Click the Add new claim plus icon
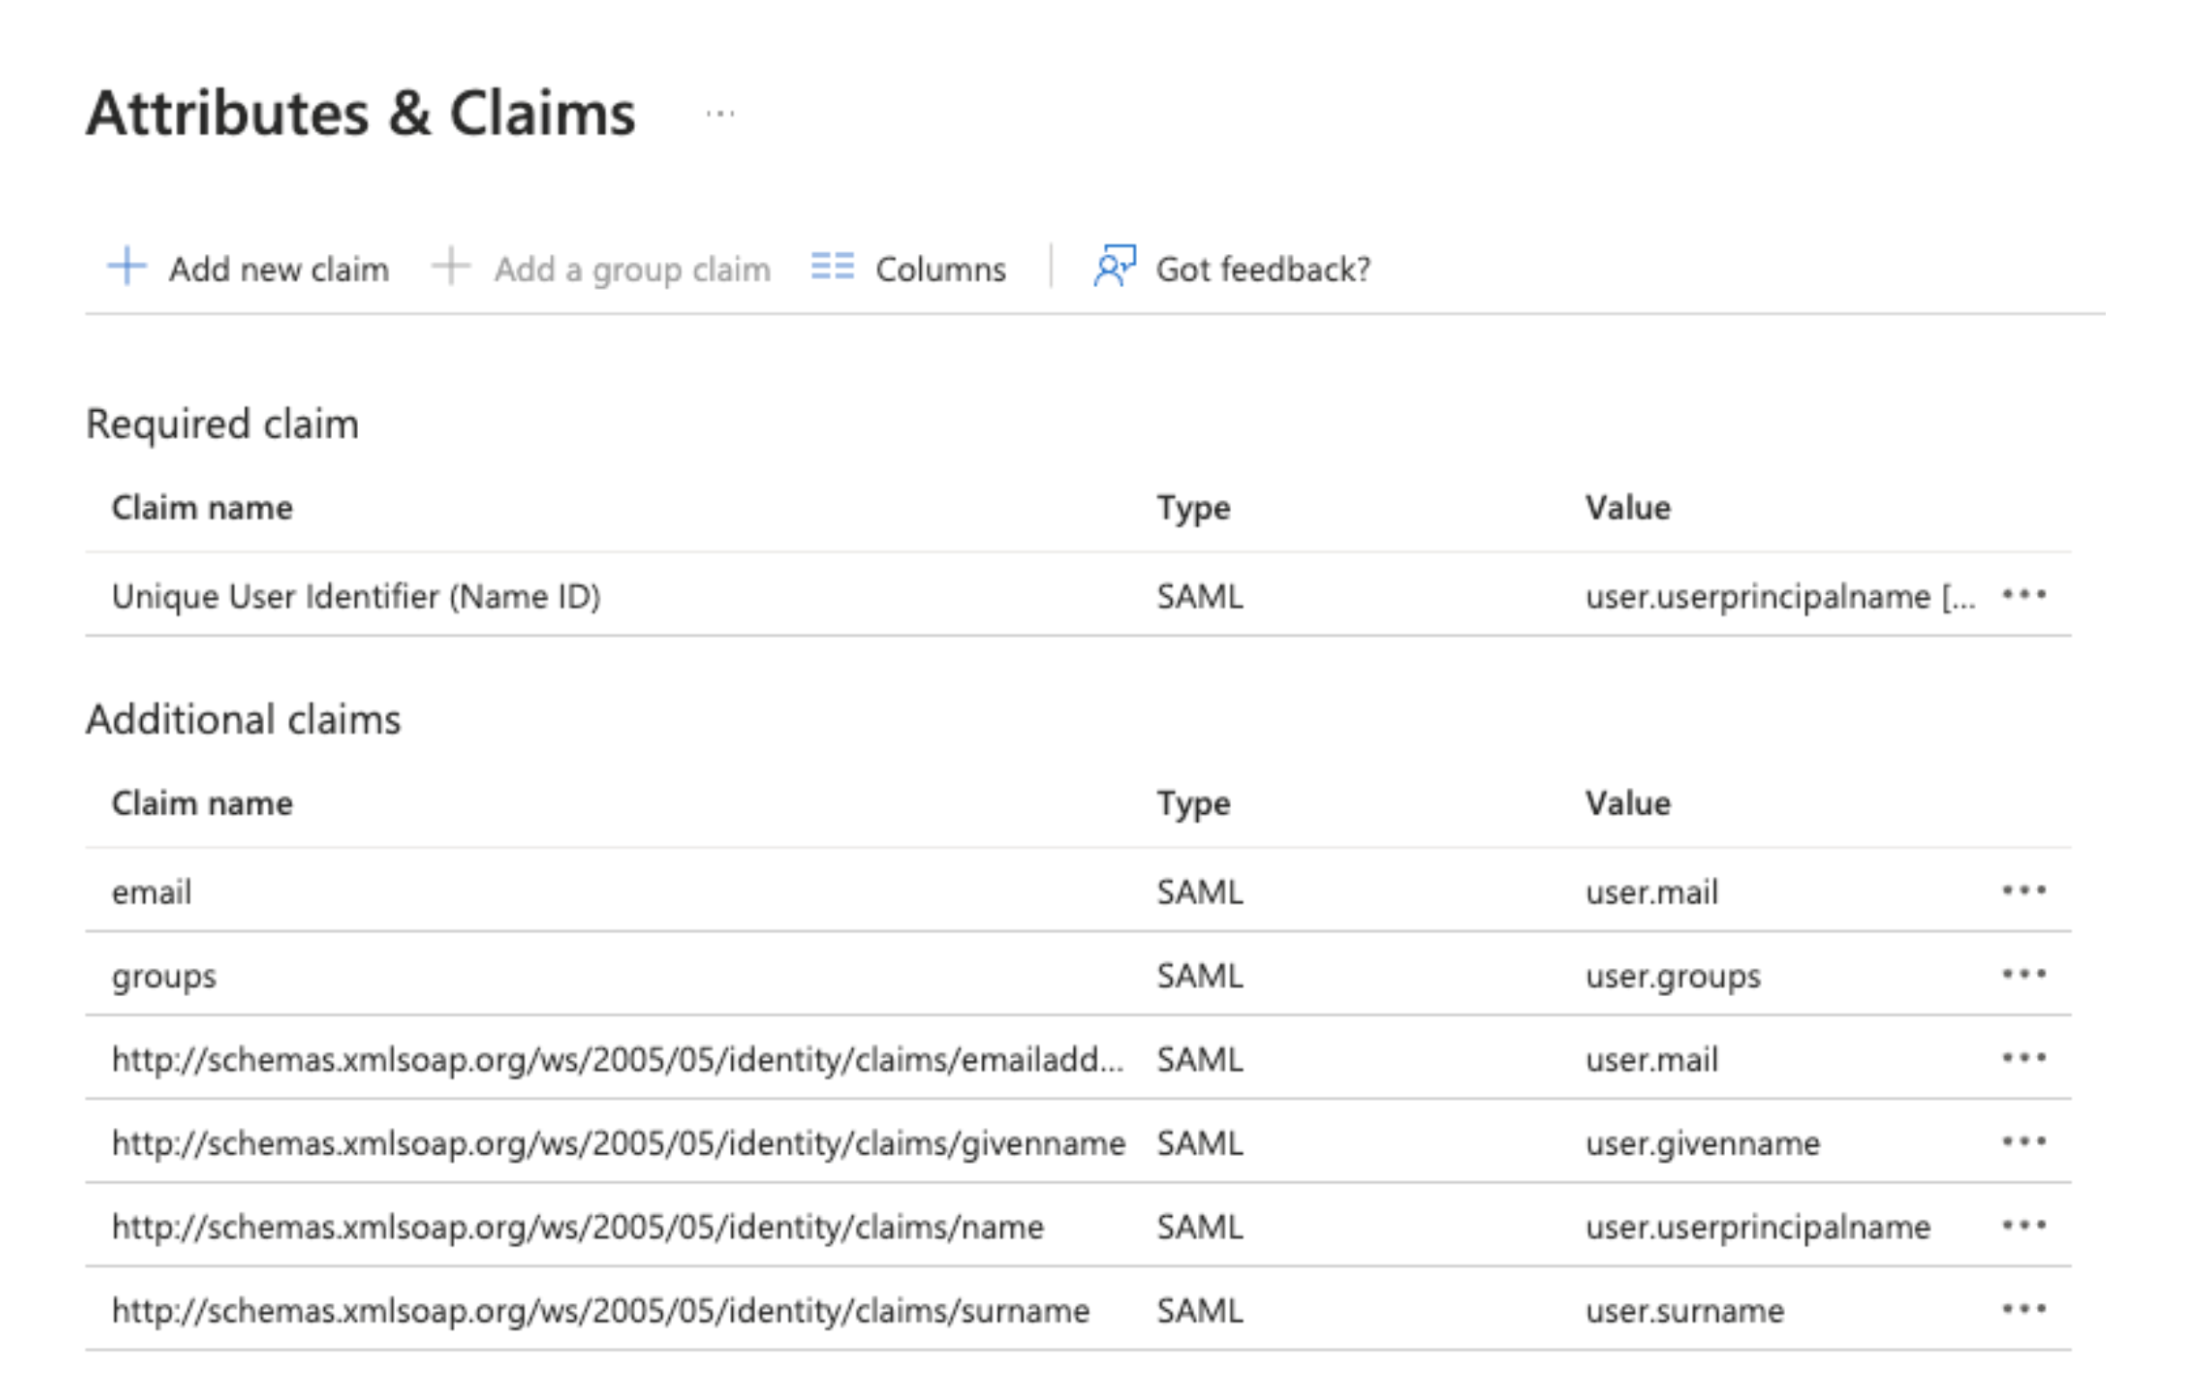Image resolution: width=2200 pixels, height=1386 pixels. (126, 268)
